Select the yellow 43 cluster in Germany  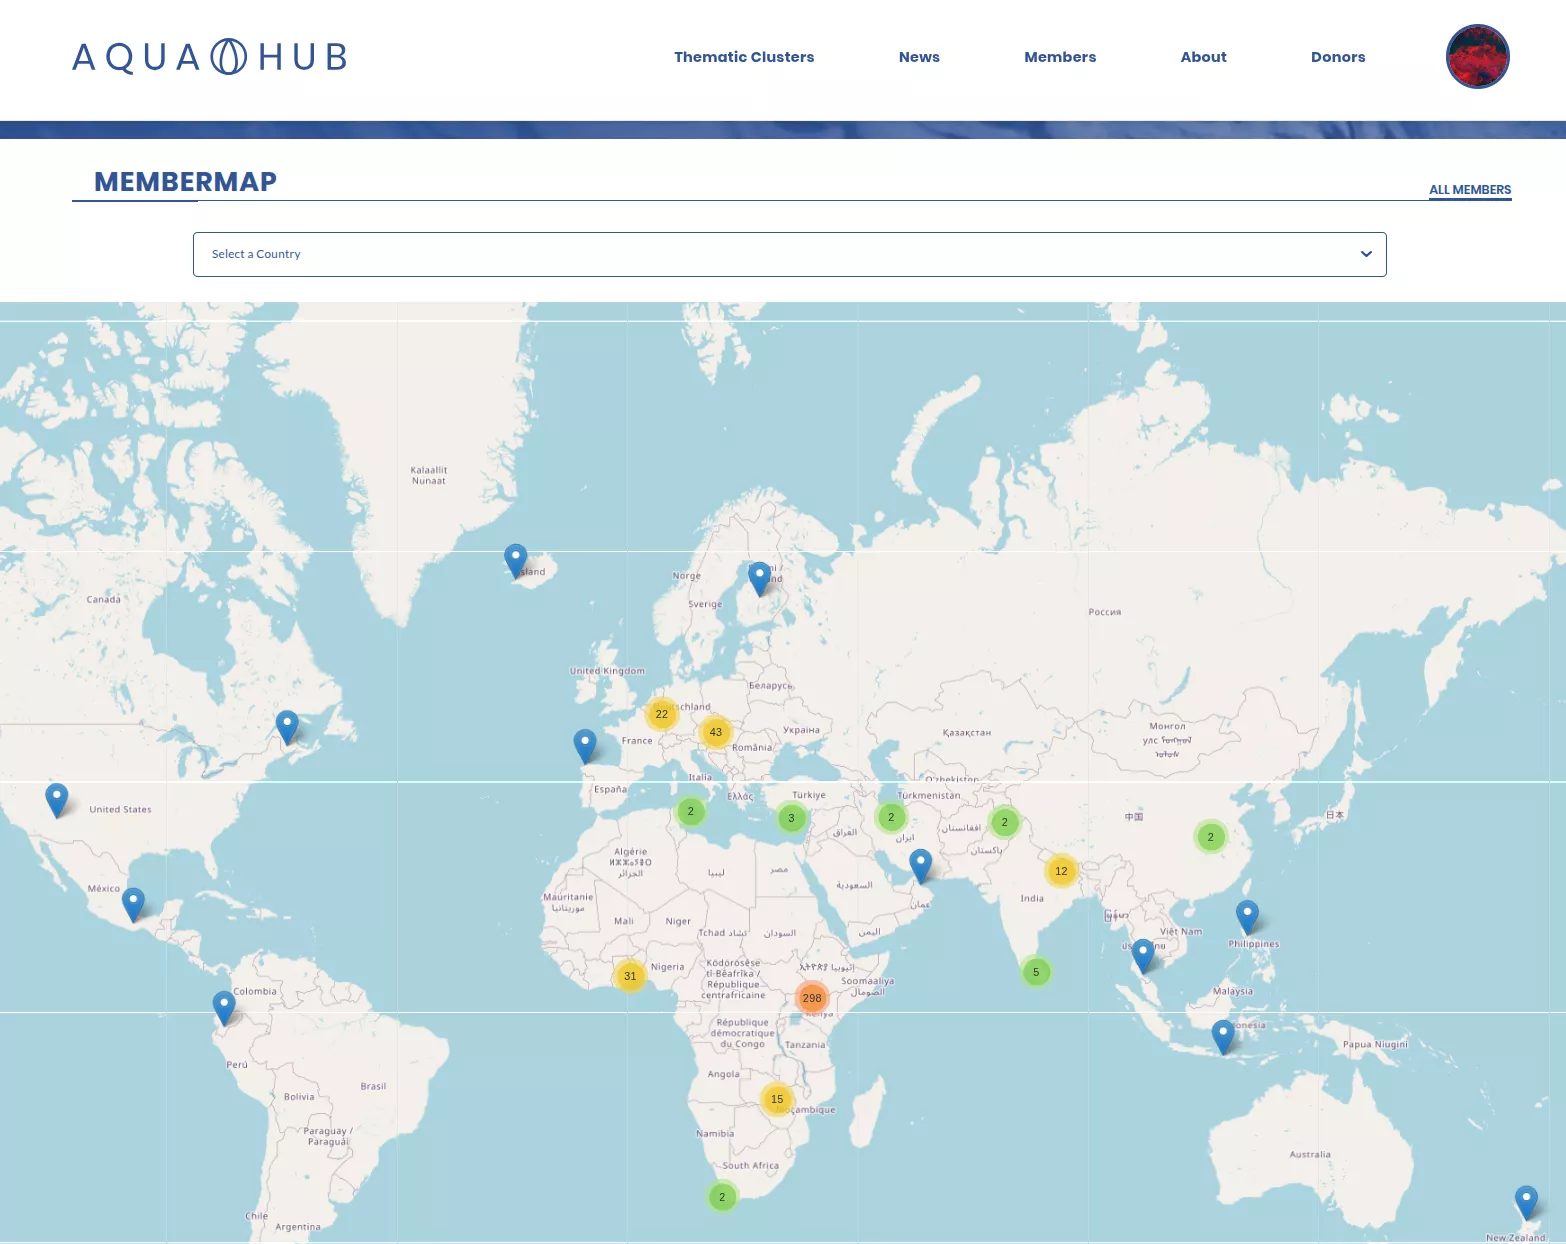point(715,732)
